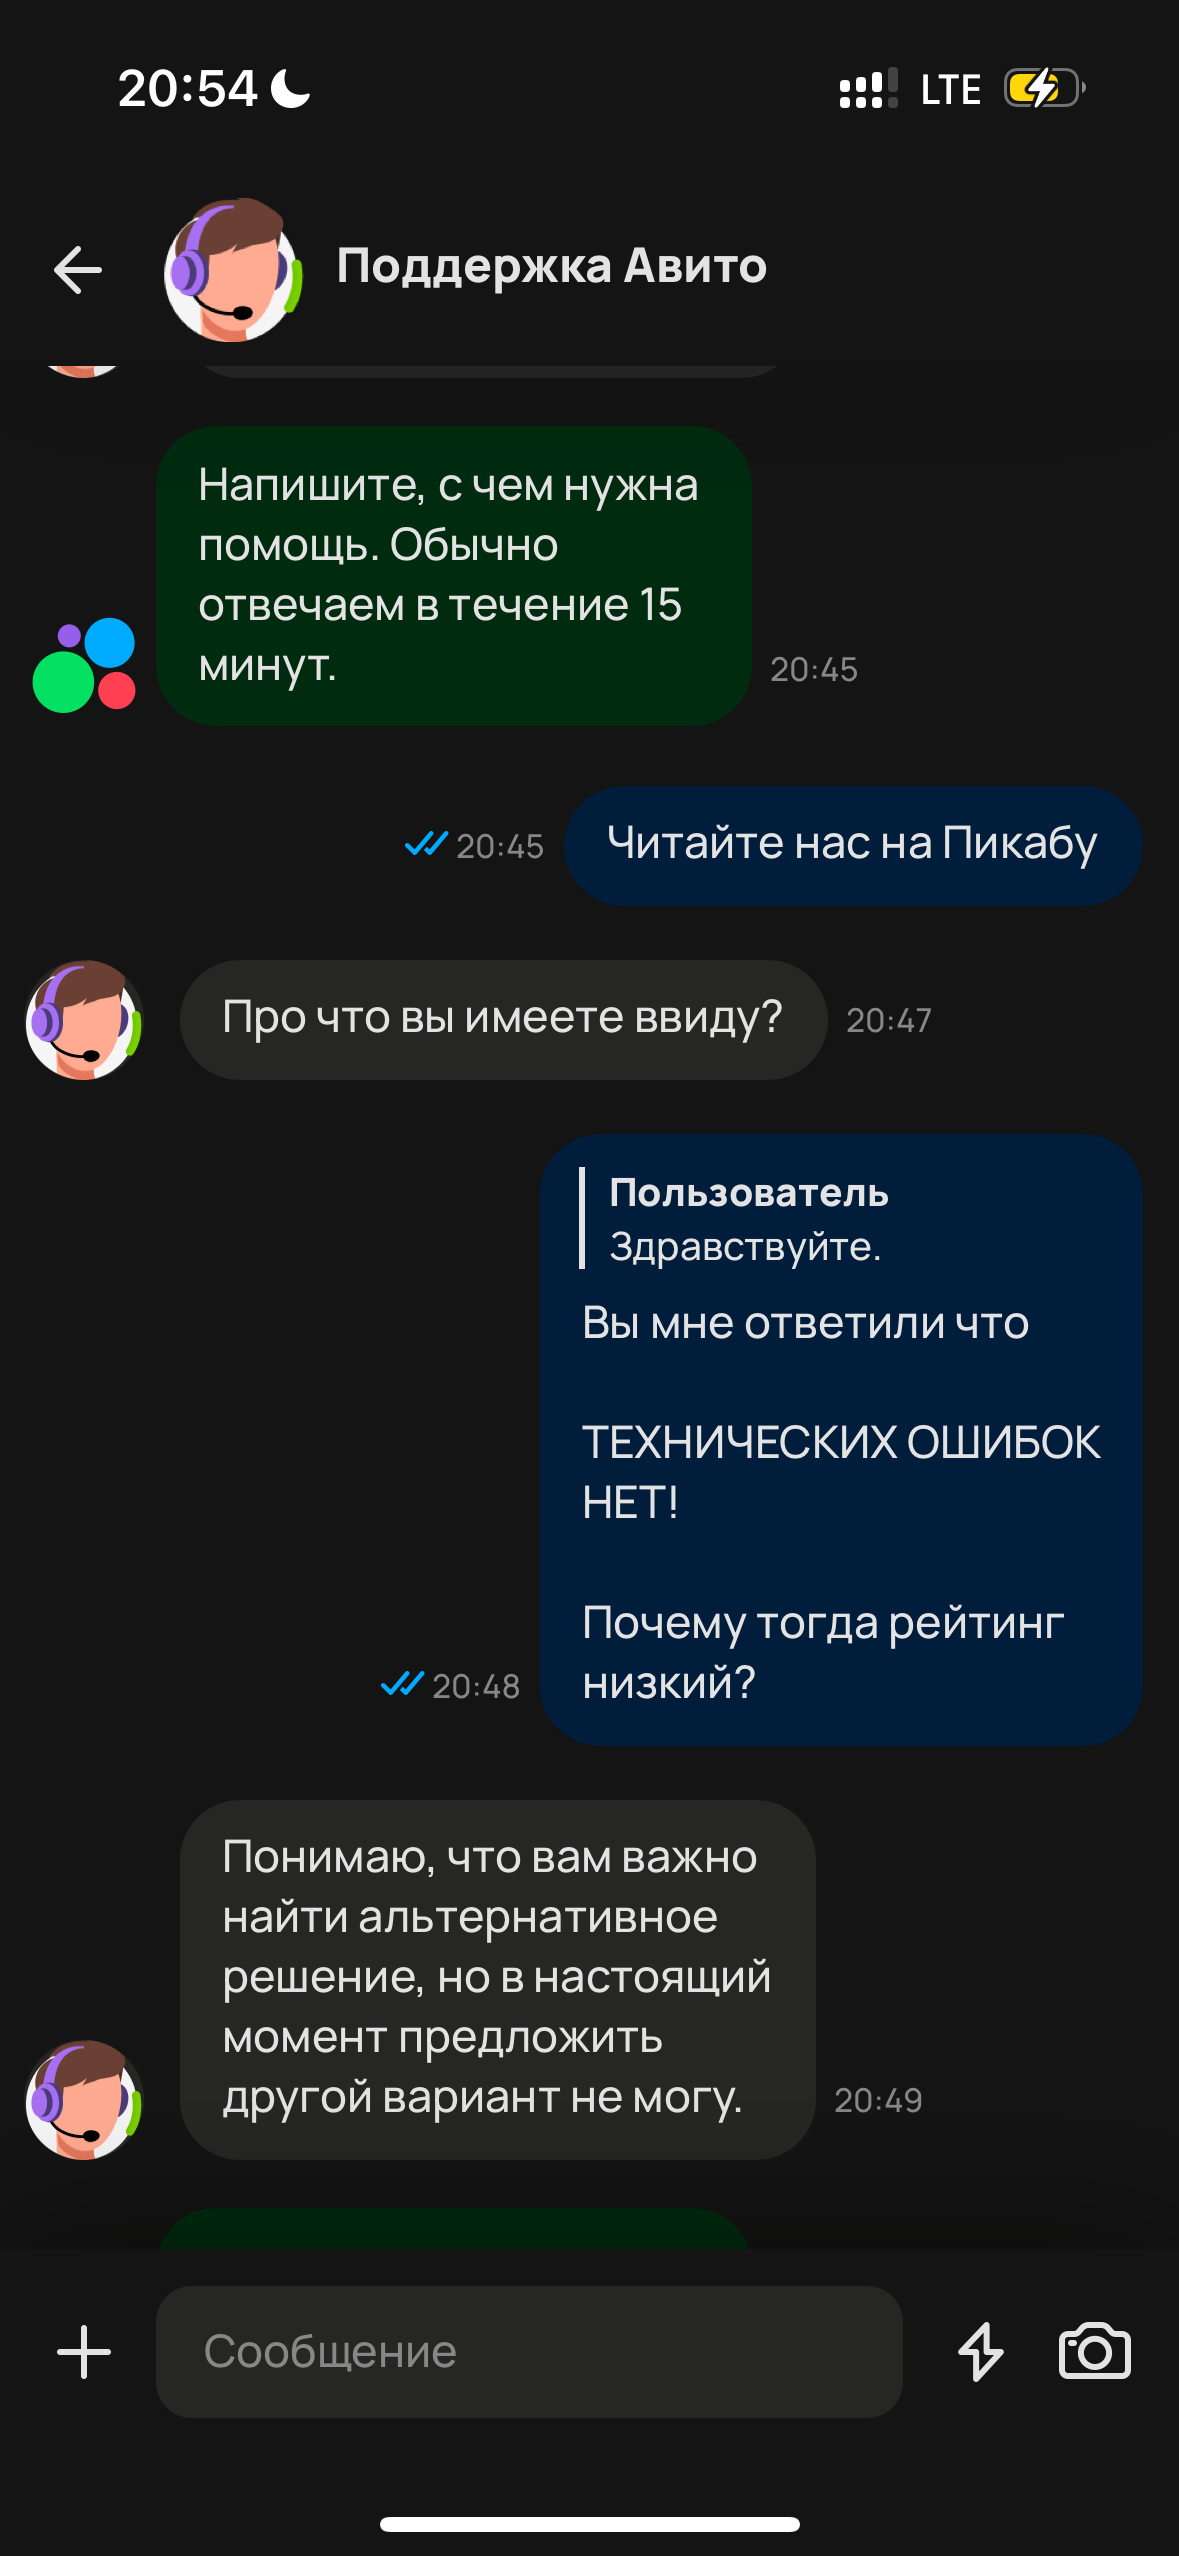Screen dimensions: 1179x2556
Task: Tap the 'ТЕХНИЧЕСКИХ ОШИБОК НЕТ!' message text
Action: pos(841,1472)
